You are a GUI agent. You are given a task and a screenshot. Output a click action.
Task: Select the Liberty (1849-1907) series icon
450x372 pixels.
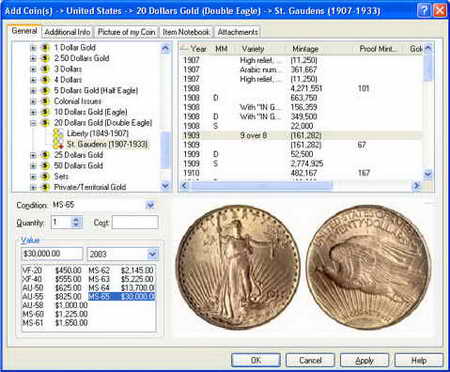click(x=58, y=133)
